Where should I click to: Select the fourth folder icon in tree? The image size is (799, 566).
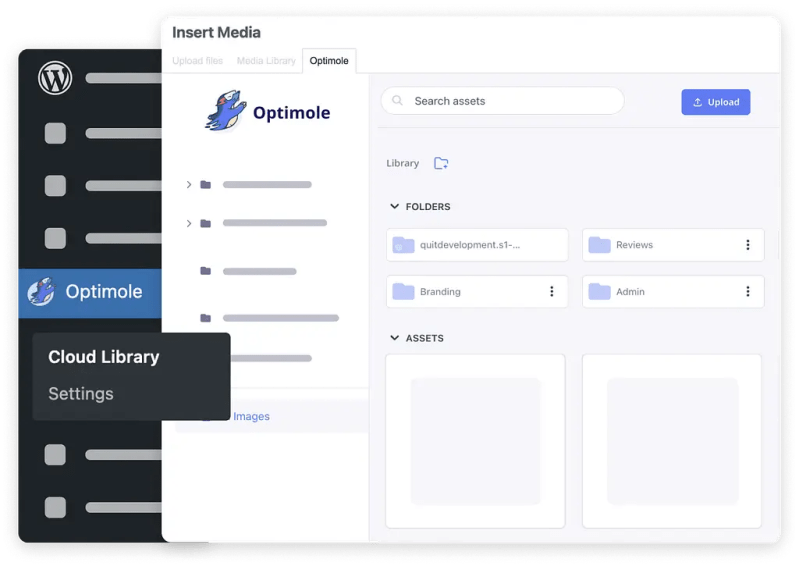[205, 318]
